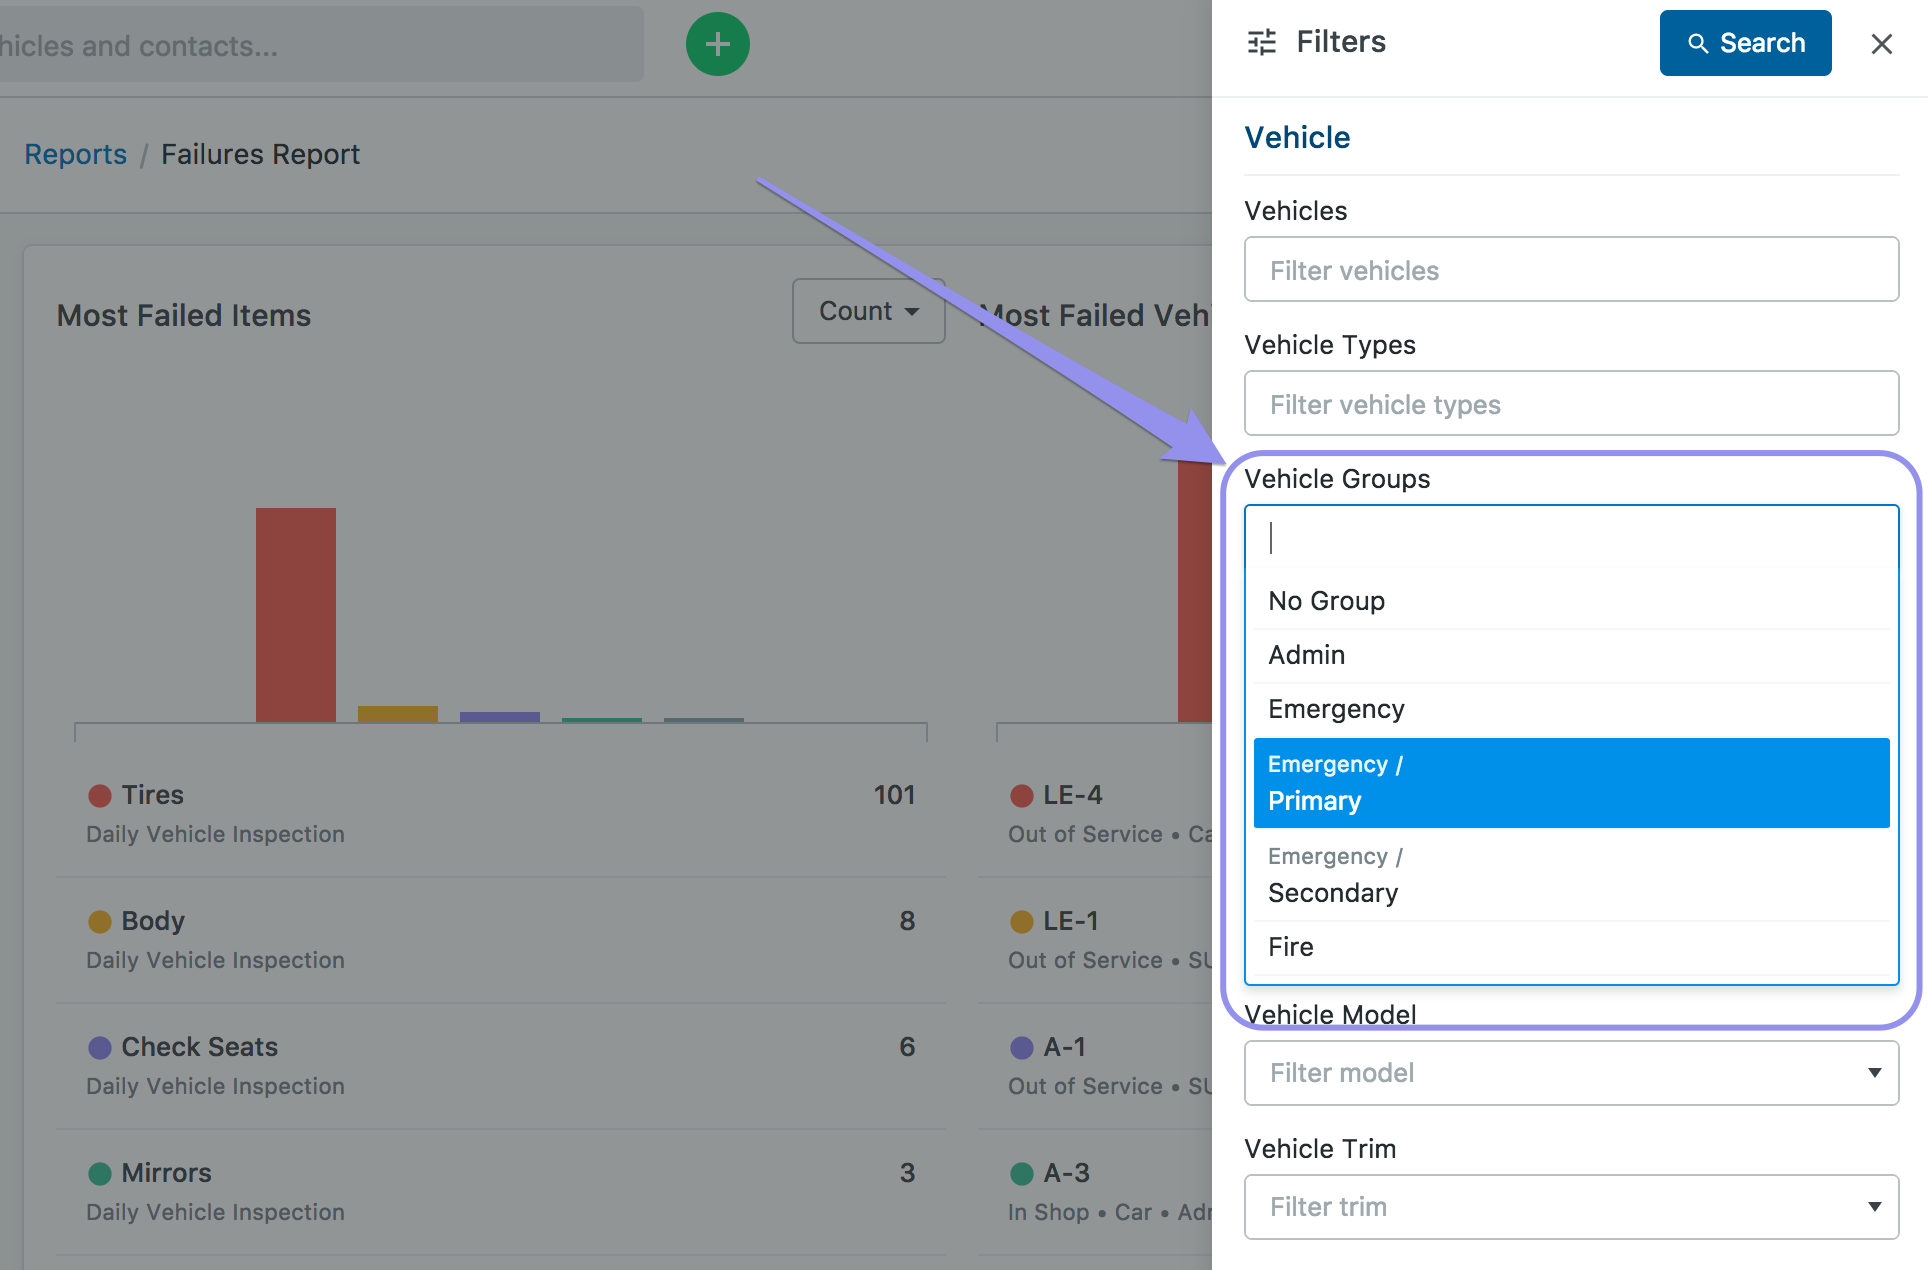Select the Admin group option
The height and width of the screenshot is (1270, 1928).
point(1306,655)
